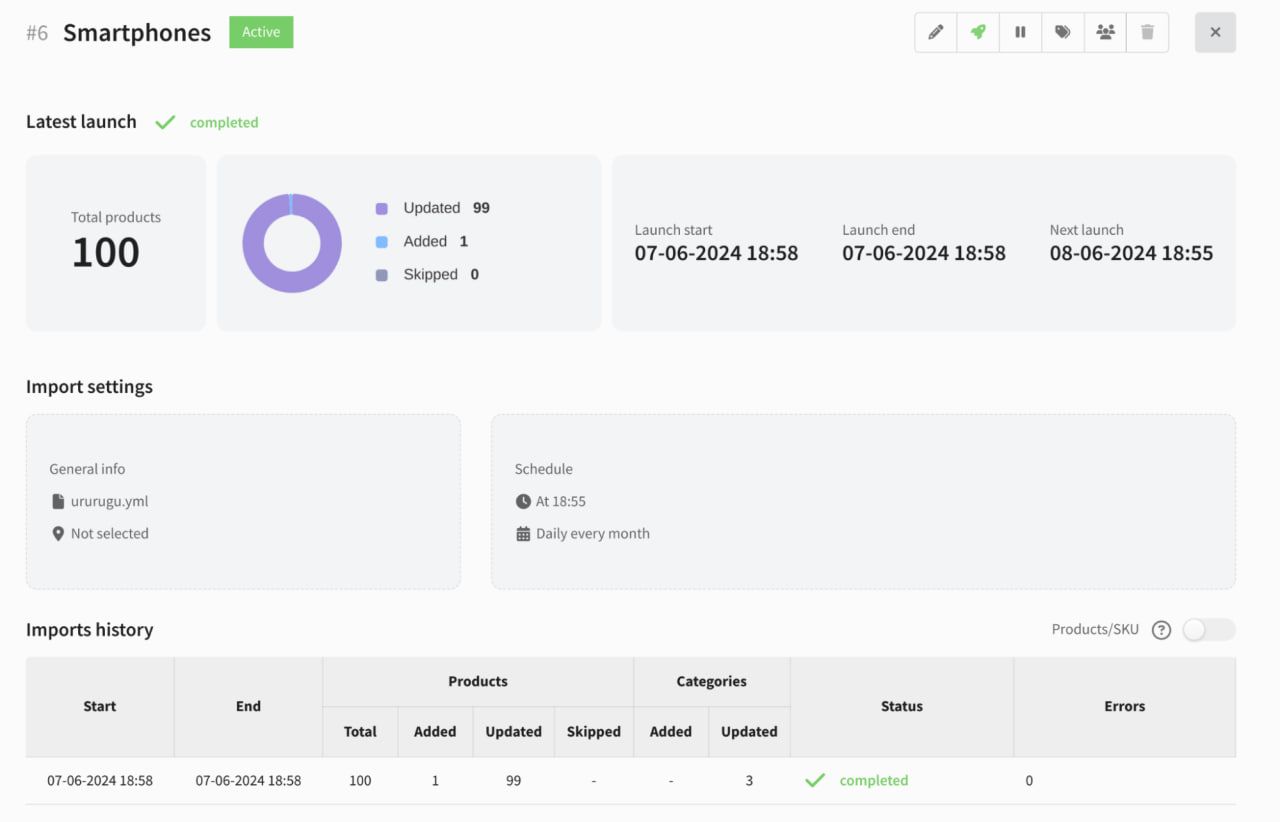Click the calendar icon beside Daily every month
Image resolution: width=1280 pixels, height=822 pixels.
pos(523,534)
